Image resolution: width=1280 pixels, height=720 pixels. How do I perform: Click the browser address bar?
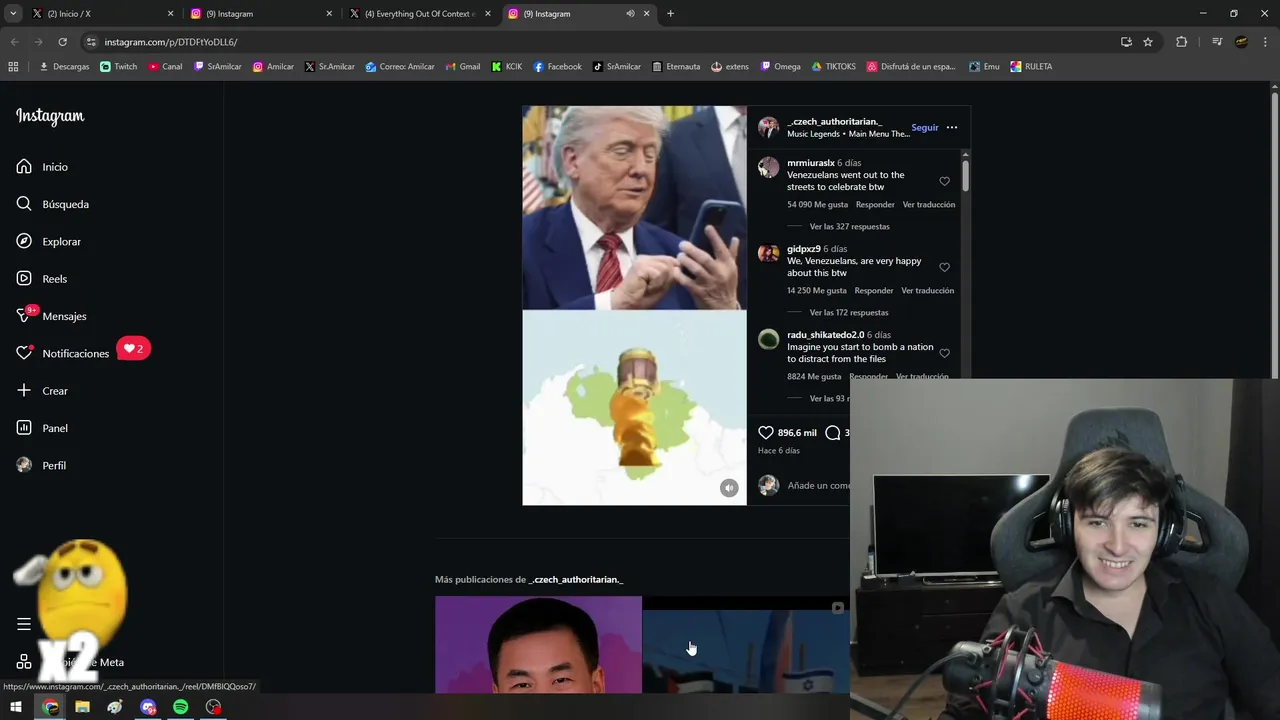click(x=600, y=42)
